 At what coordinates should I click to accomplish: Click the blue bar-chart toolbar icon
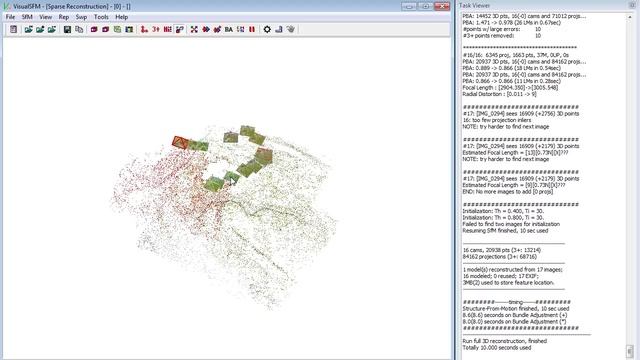[x=279, y=29]
